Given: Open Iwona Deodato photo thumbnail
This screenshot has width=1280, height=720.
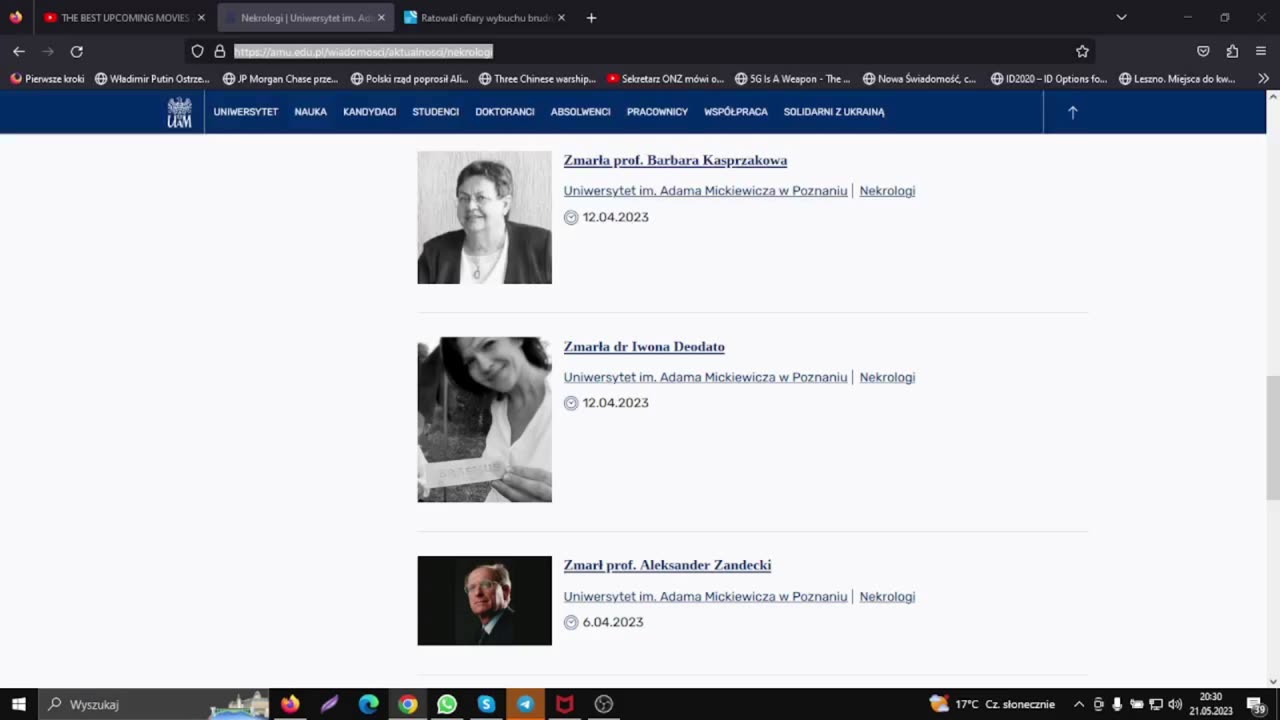Looking at the screenshot, I should pyautogui.click(x=484, y=419).
